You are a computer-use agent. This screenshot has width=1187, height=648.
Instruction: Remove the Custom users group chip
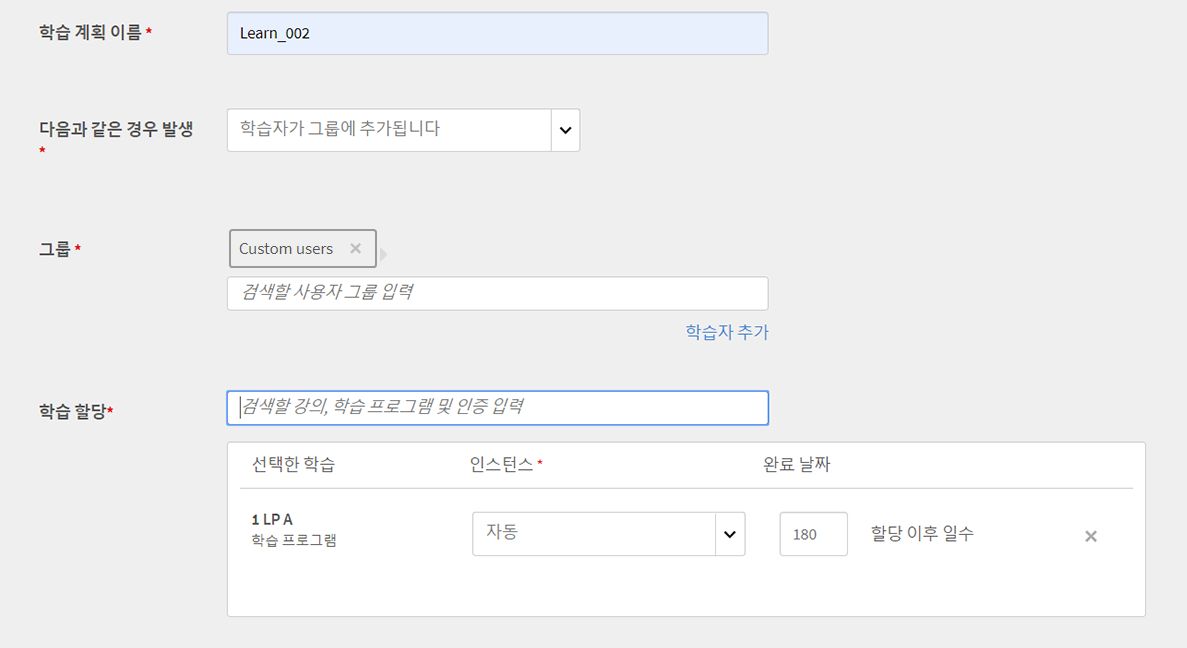(355, 249)
